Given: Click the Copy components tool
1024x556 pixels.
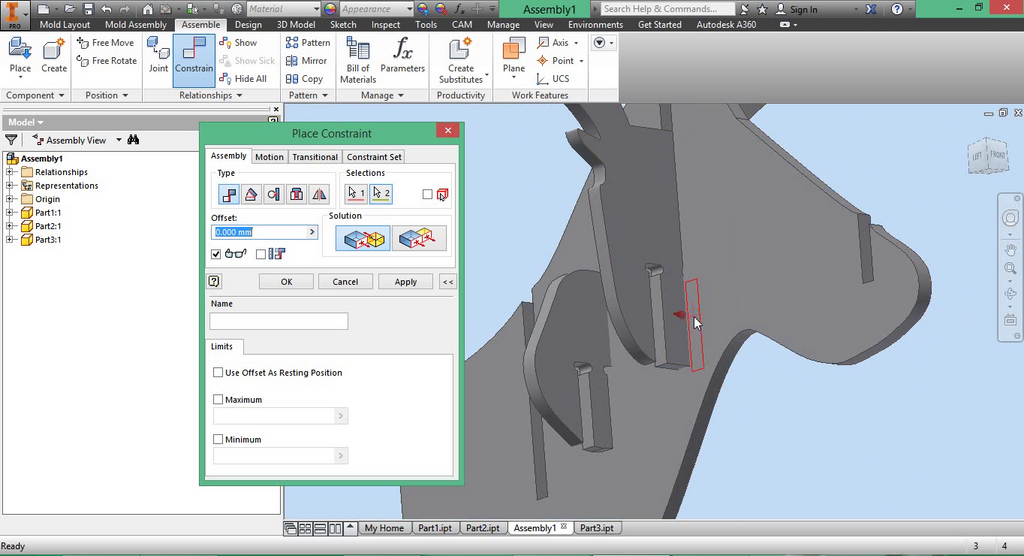Looking at the screenshot, I should 304,78.
